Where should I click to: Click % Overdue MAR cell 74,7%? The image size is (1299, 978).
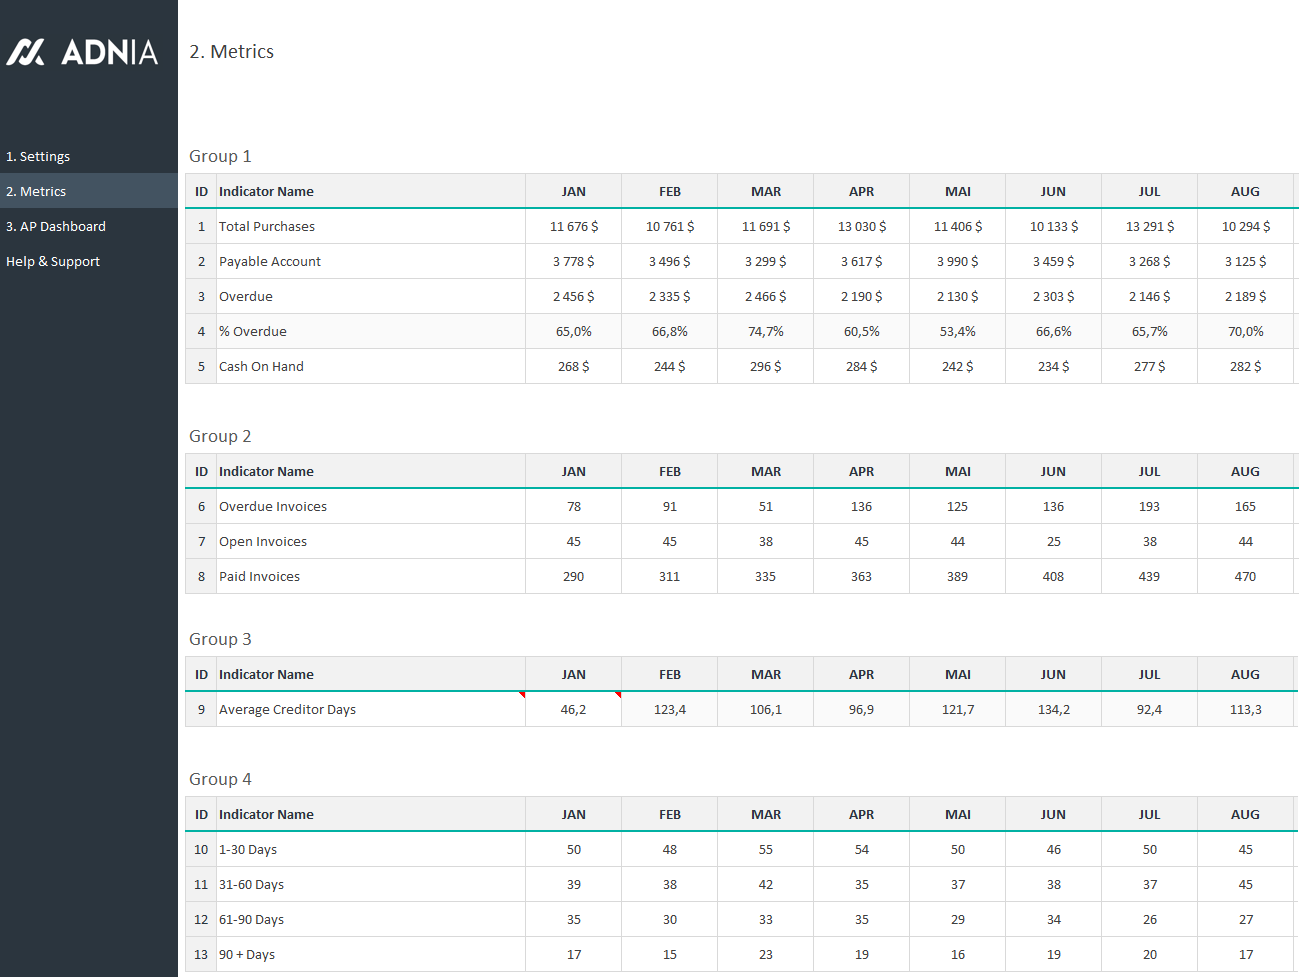765,332
